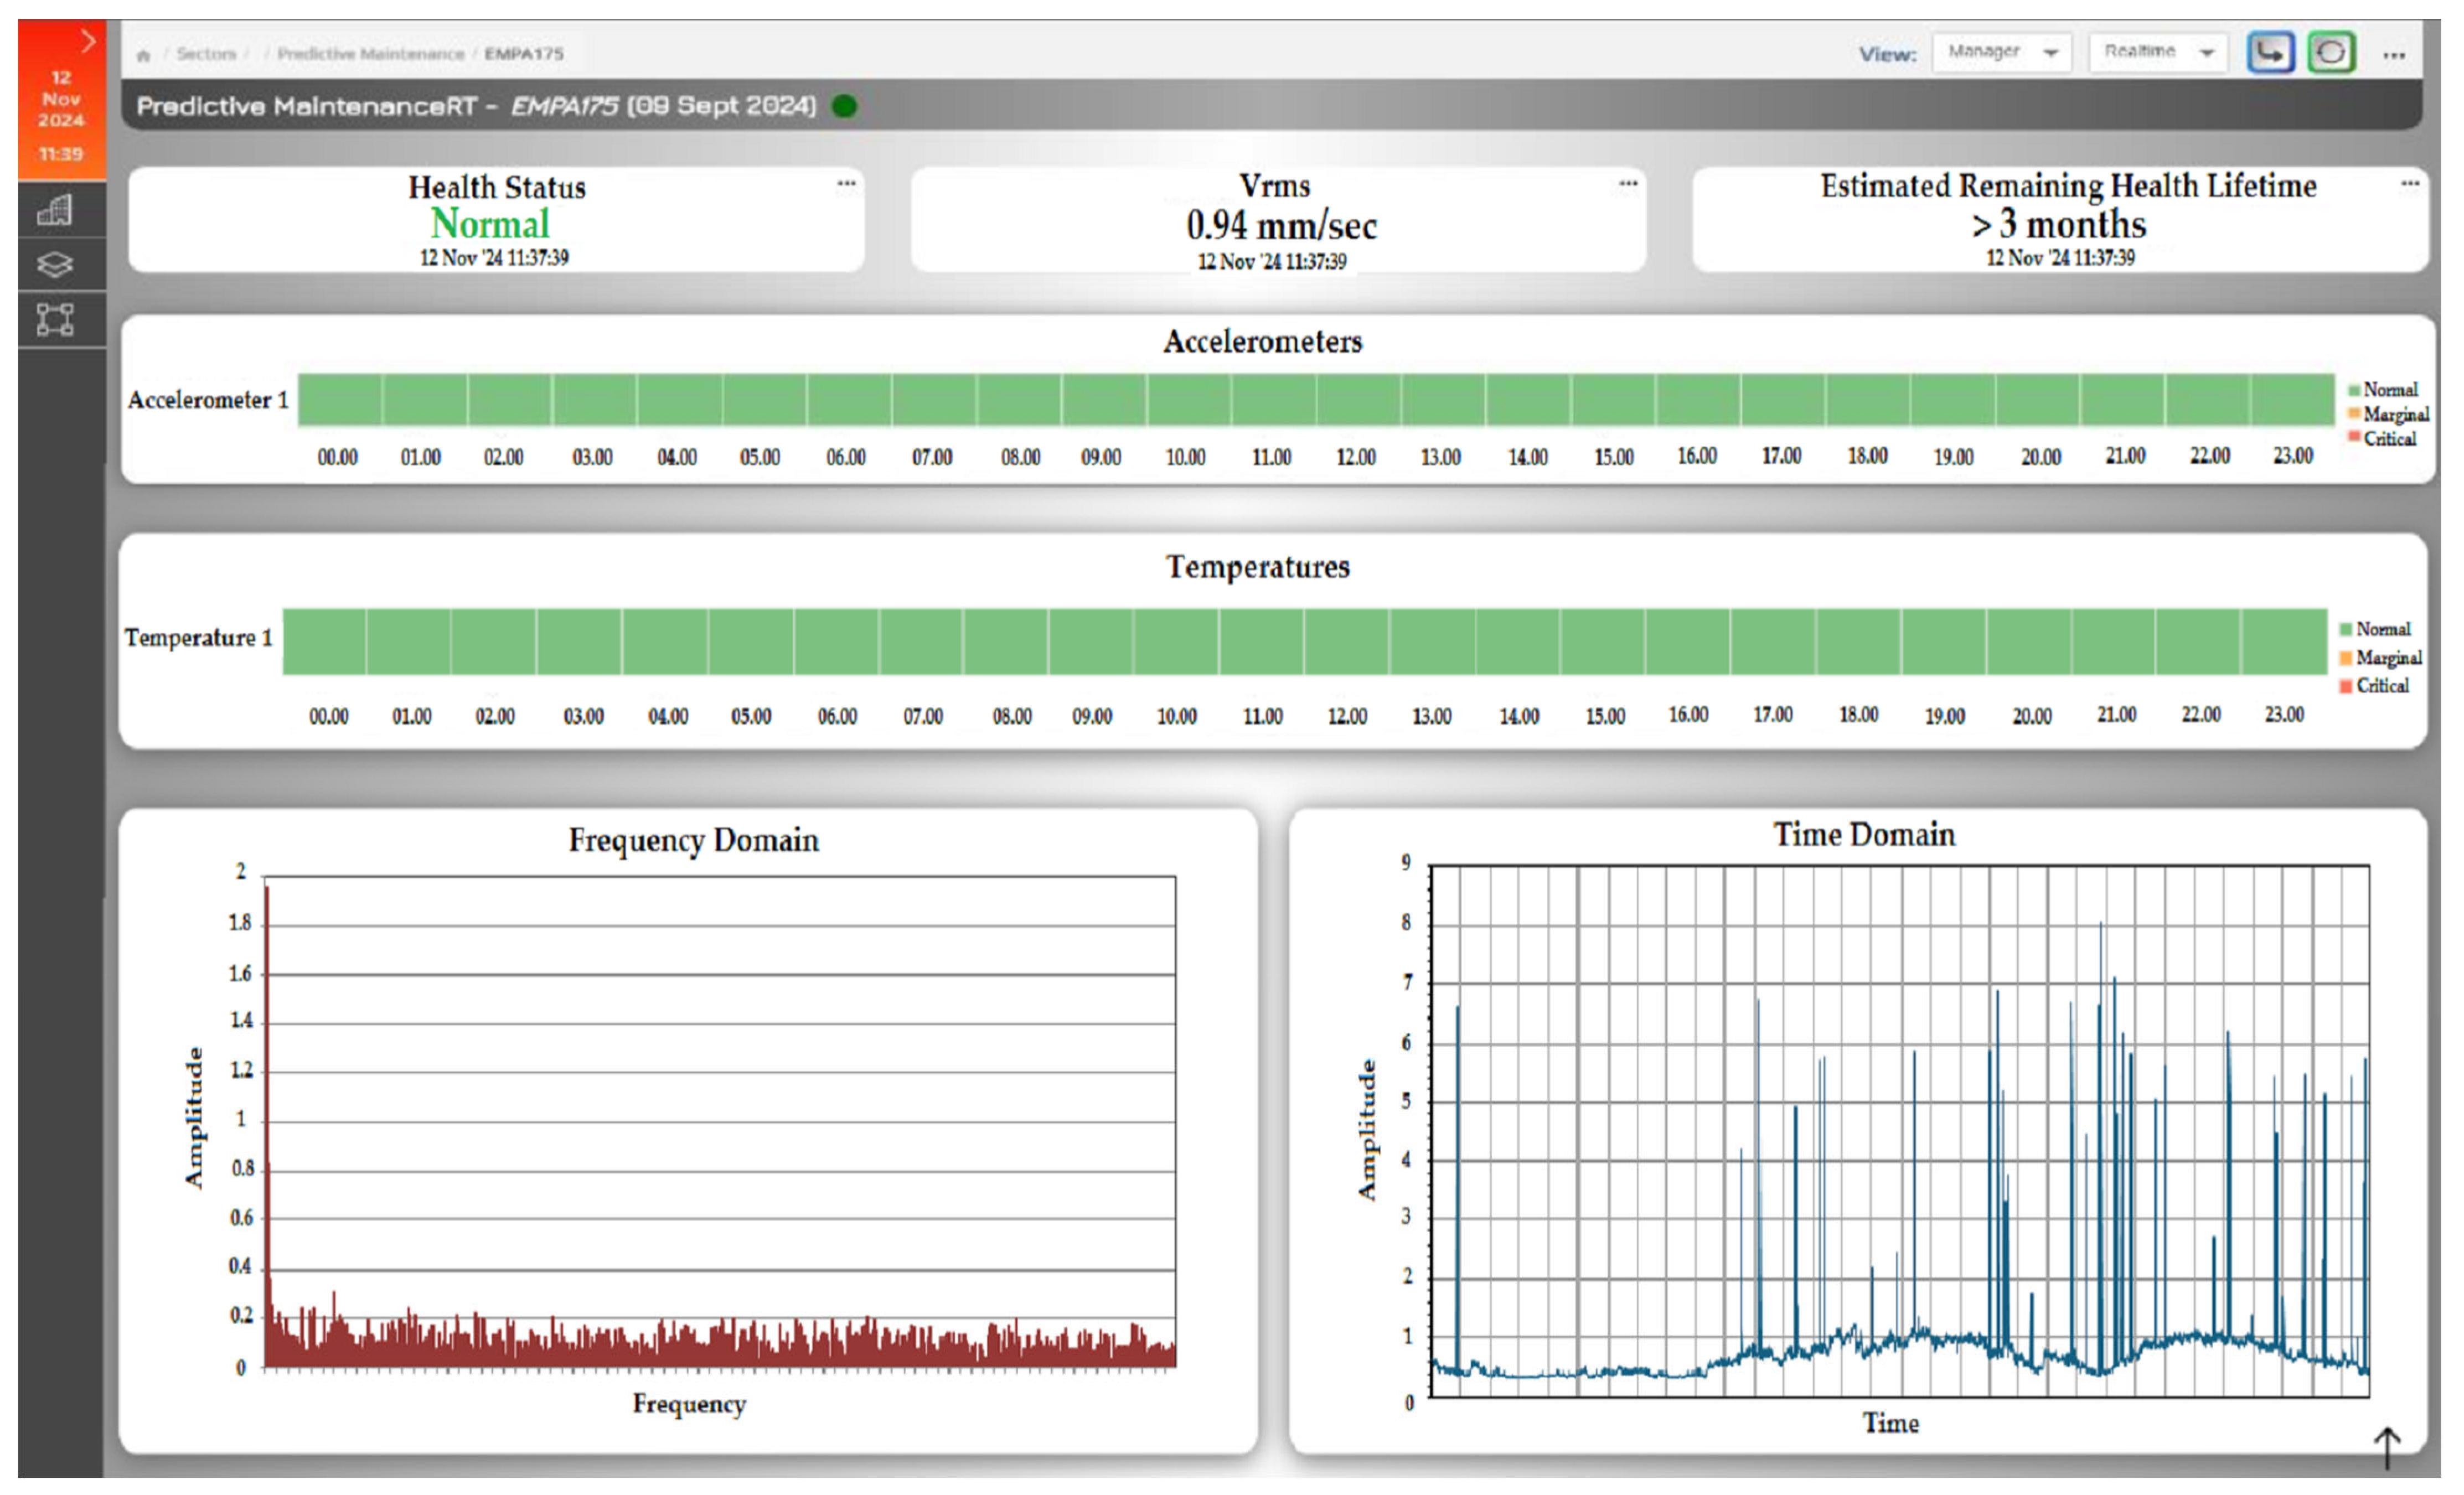Open the layers sidebar icon
2464x1495 pixels.
pos(55,265)
